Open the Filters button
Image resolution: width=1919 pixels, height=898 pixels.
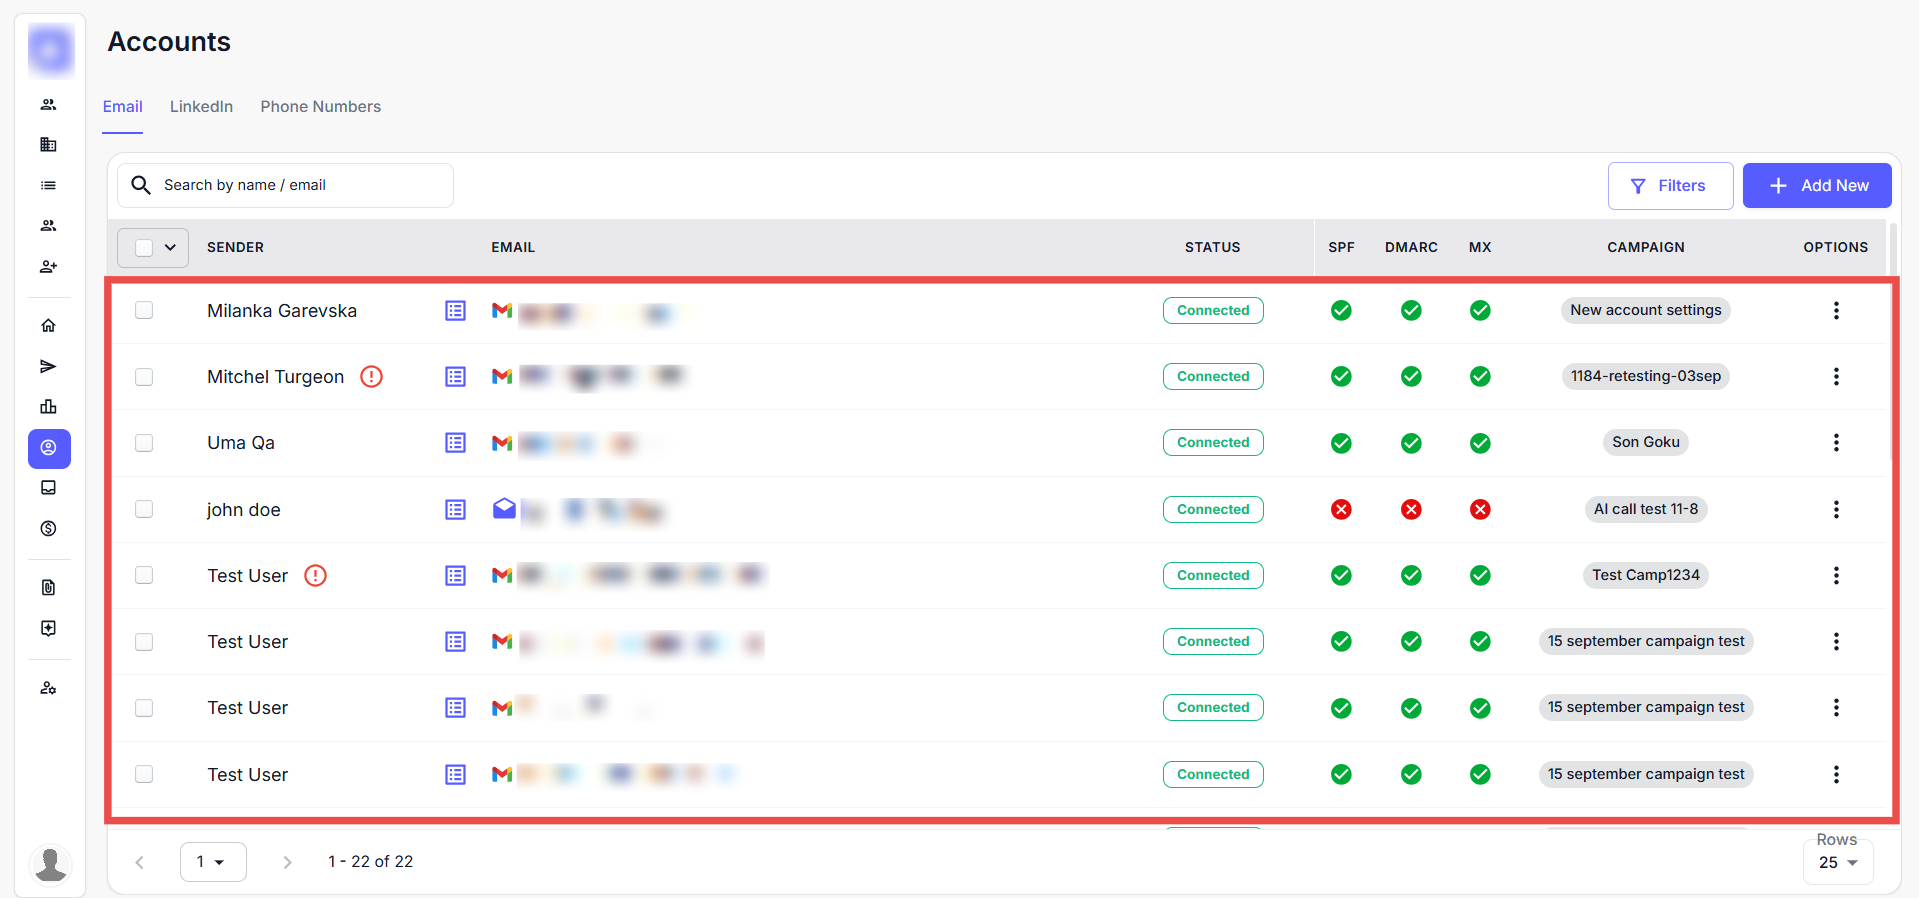click(1669, 186)
